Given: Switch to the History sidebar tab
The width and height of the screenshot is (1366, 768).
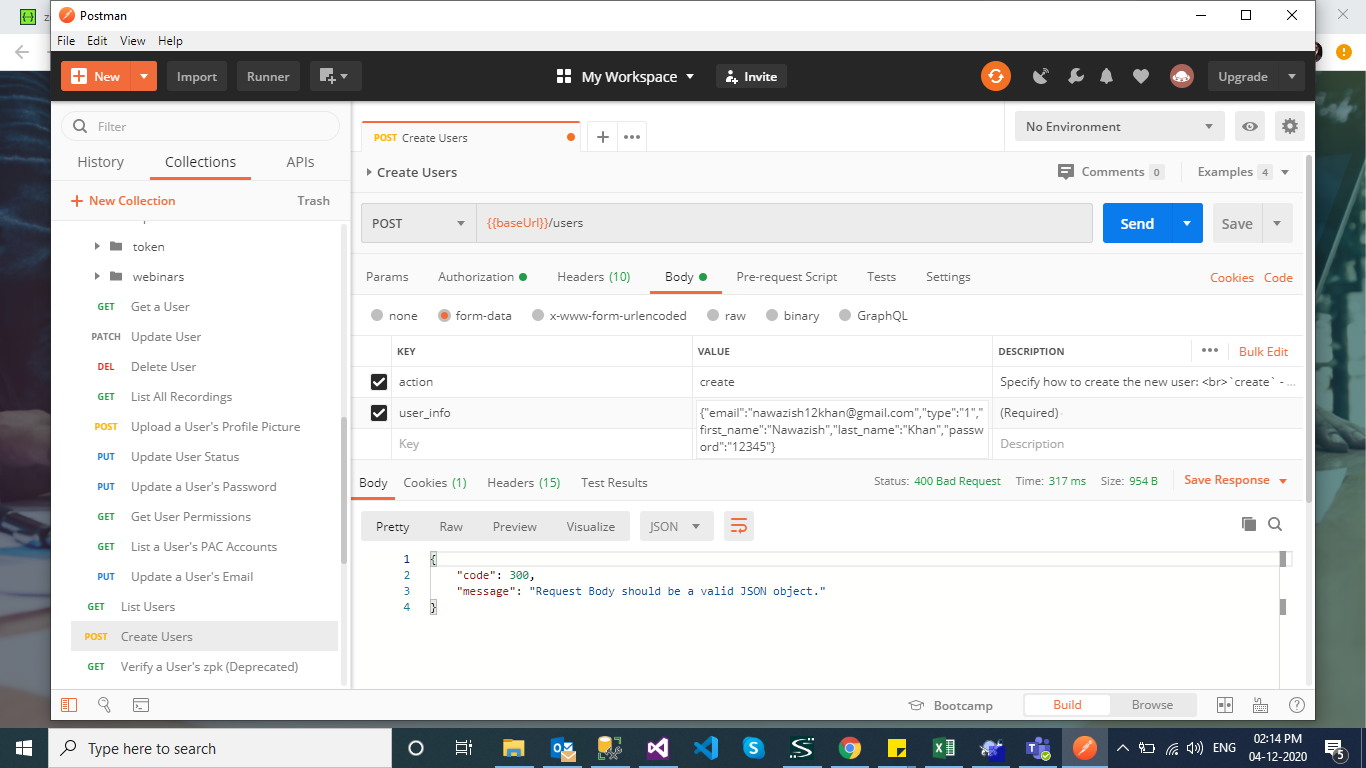Looking at the screenshot, I should point(101,162).
